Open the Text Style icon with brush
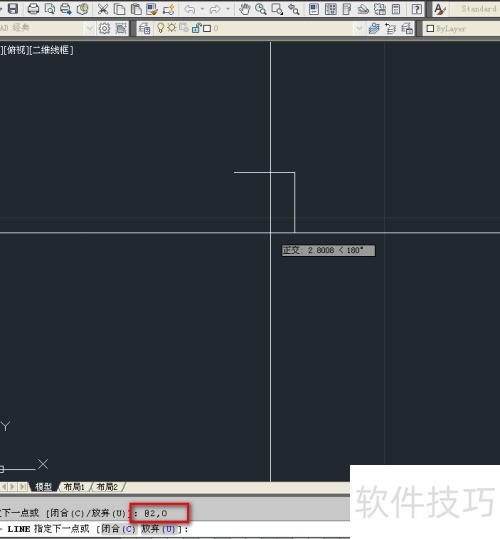 [x=440, y=9]
